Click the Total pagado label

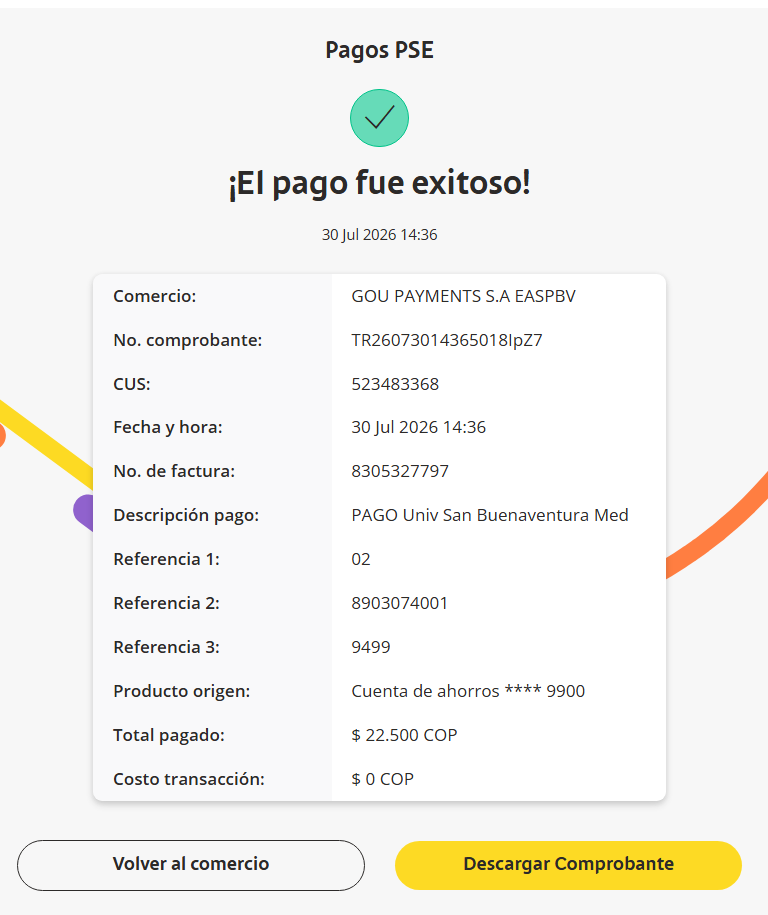point(169,735)
